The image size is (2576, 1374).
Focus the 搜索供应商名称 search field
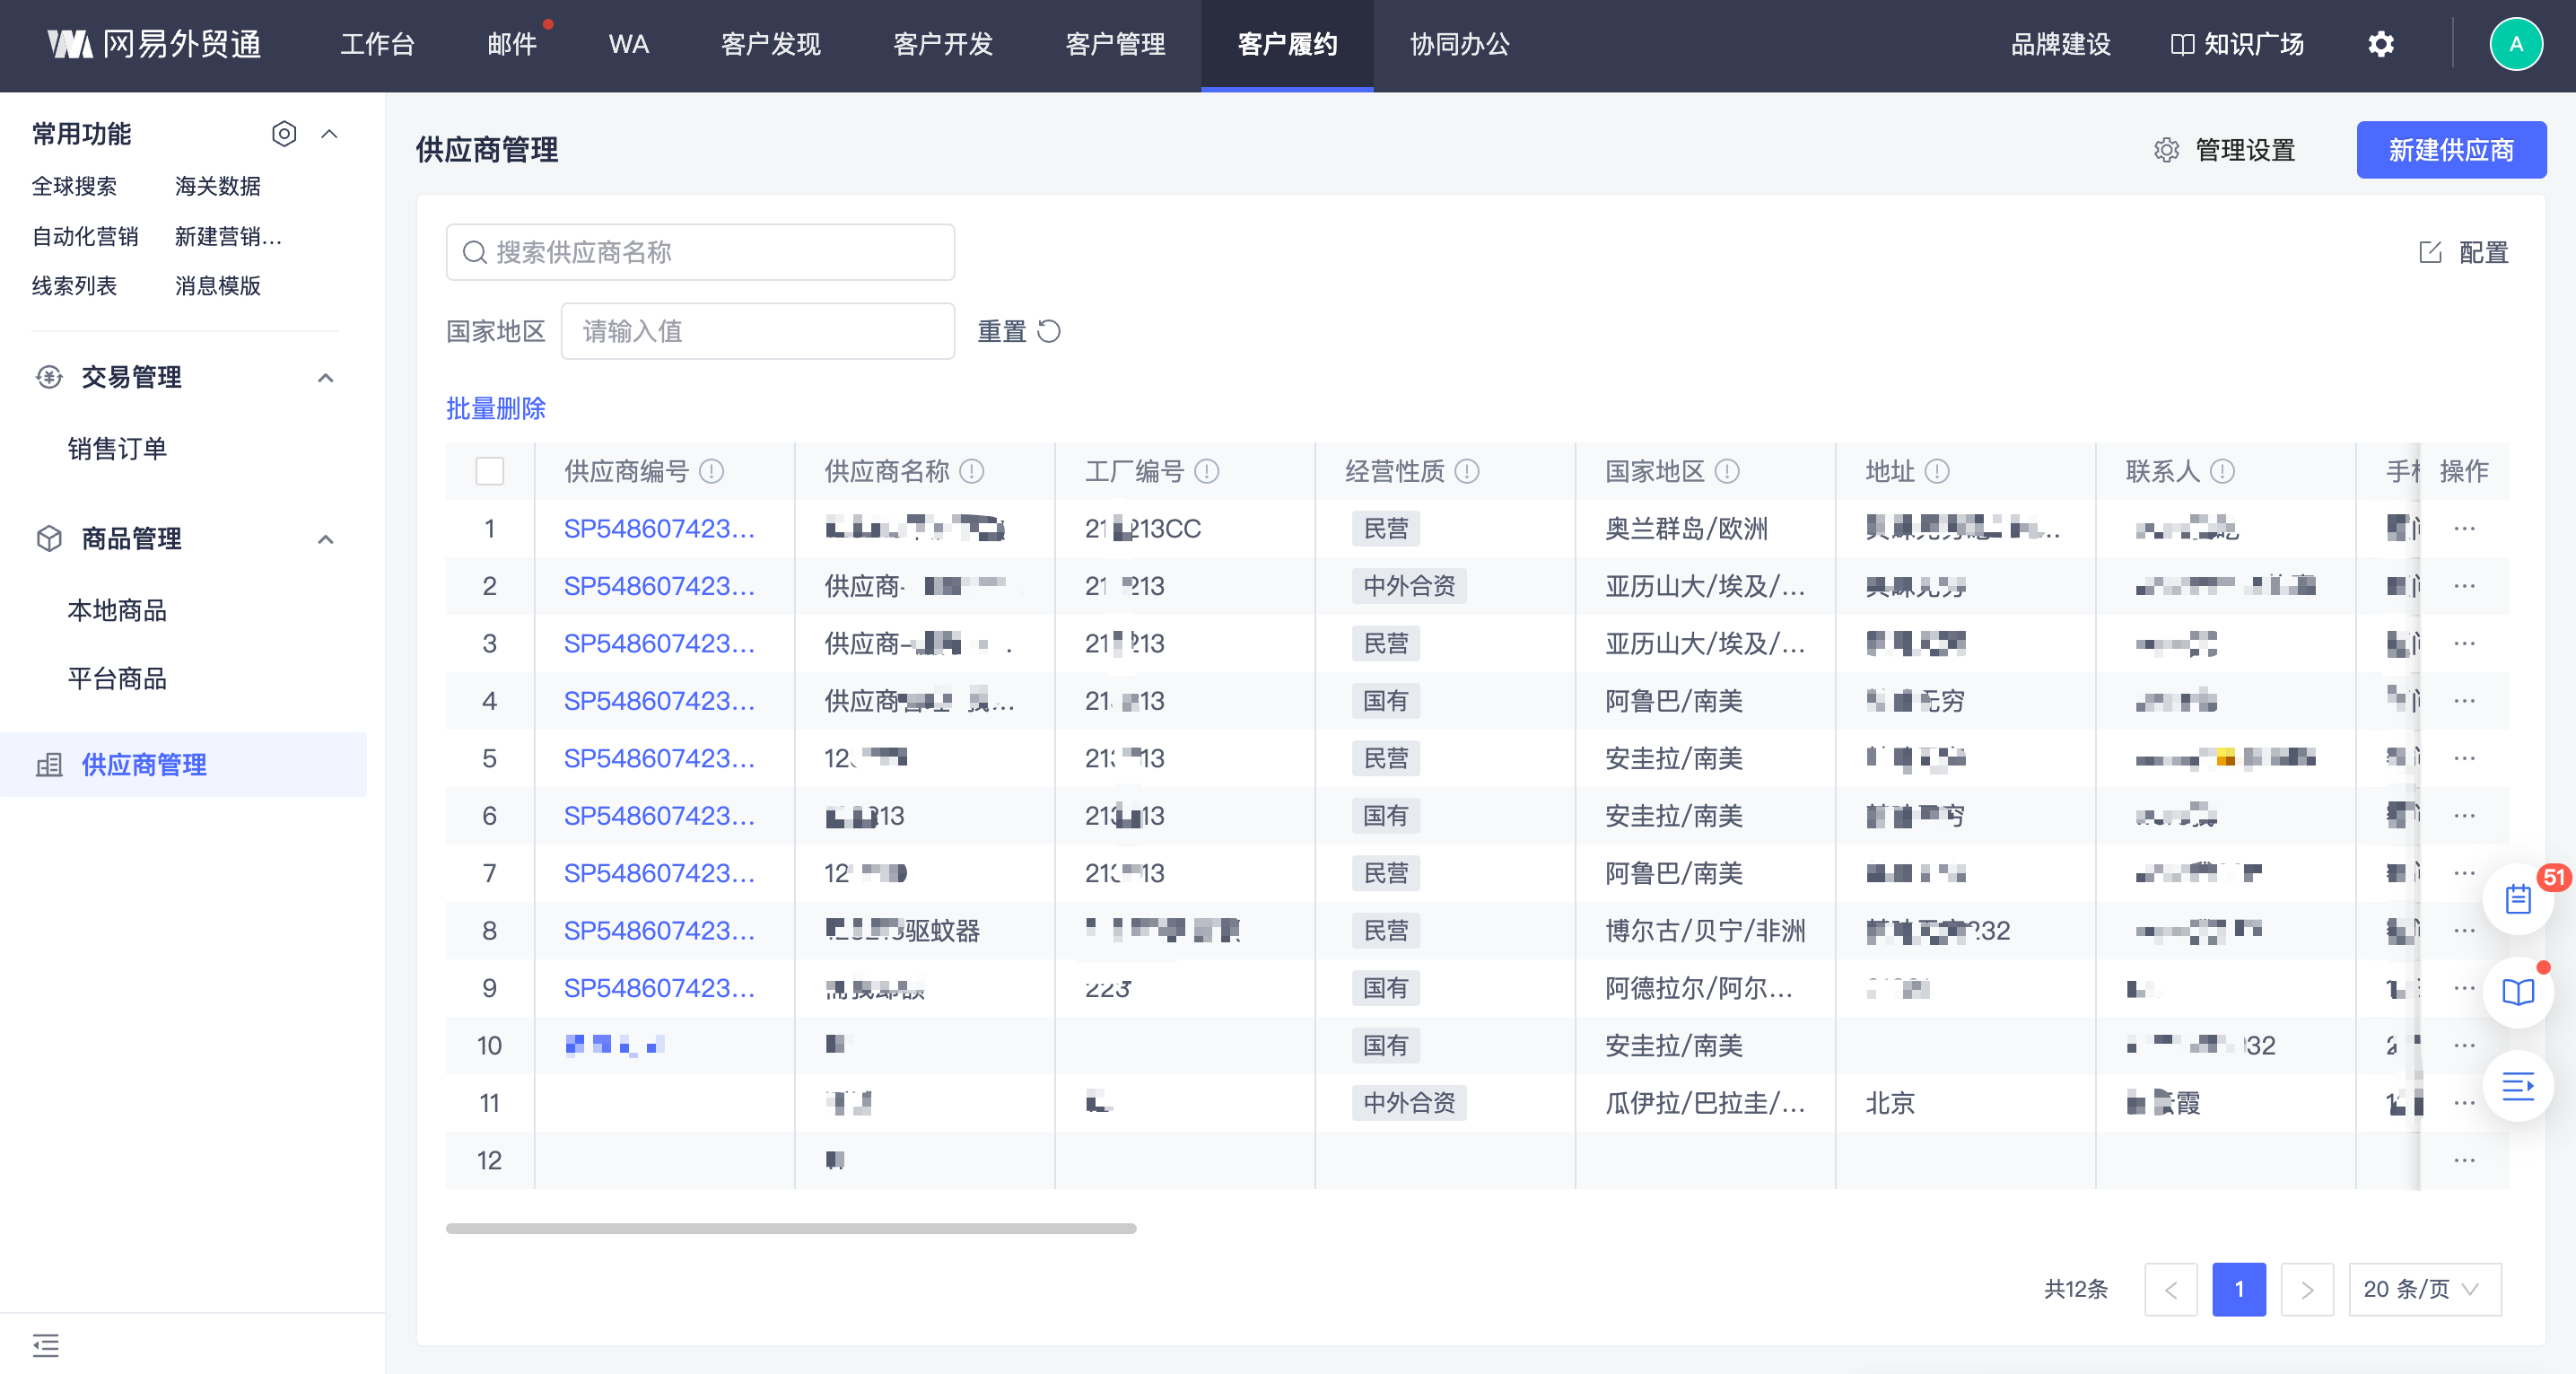(700, 252)
